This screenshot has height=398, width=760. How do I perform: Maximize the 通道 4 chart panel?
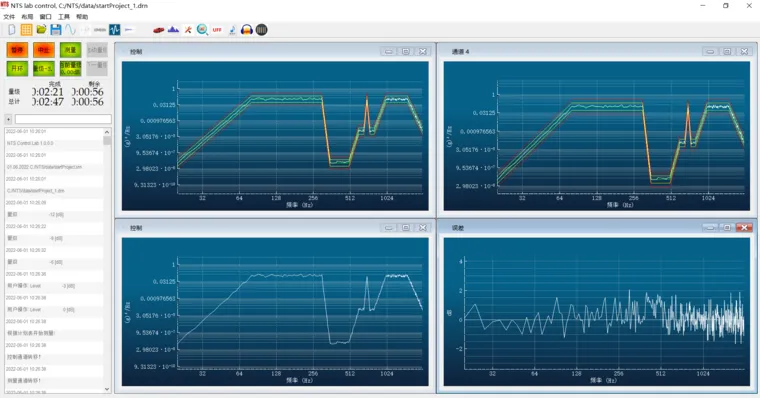(x=727, y=51)
